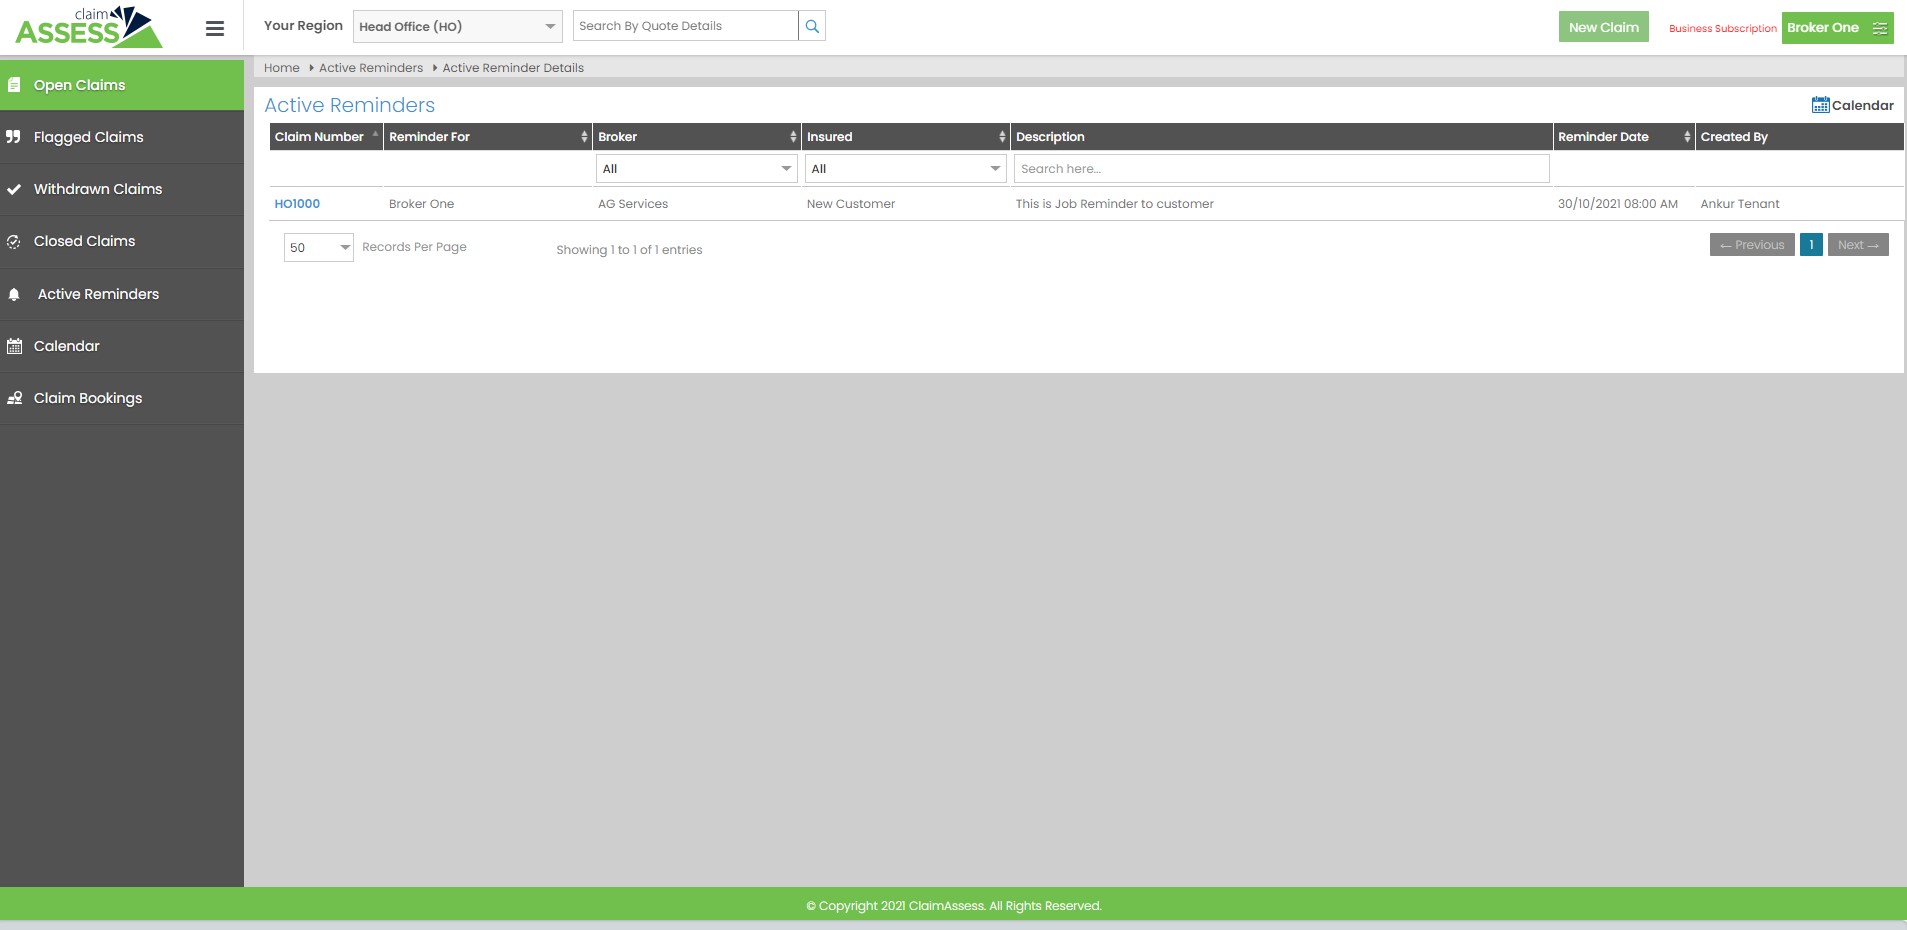This screenshot has width=1907, height=930.
Task: Change the Records Per Page selector
Action: tap(318, 248)
